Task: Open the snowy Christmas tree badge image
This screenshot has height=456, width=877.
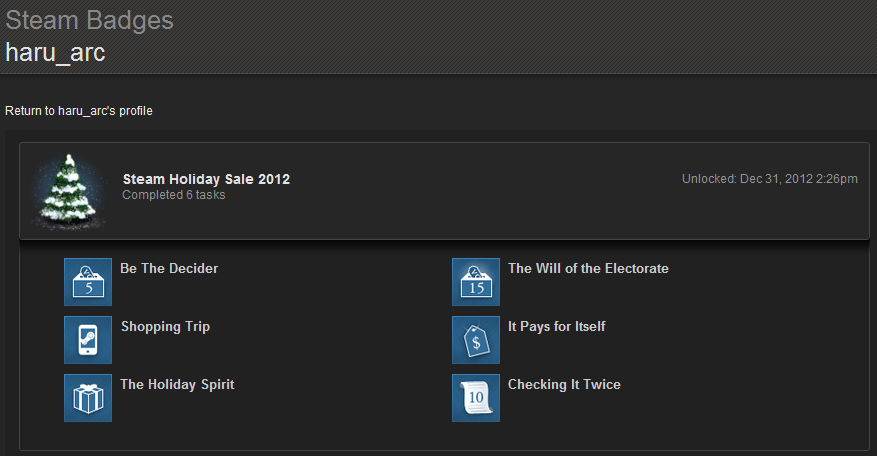Action: (x=69, y=191)
